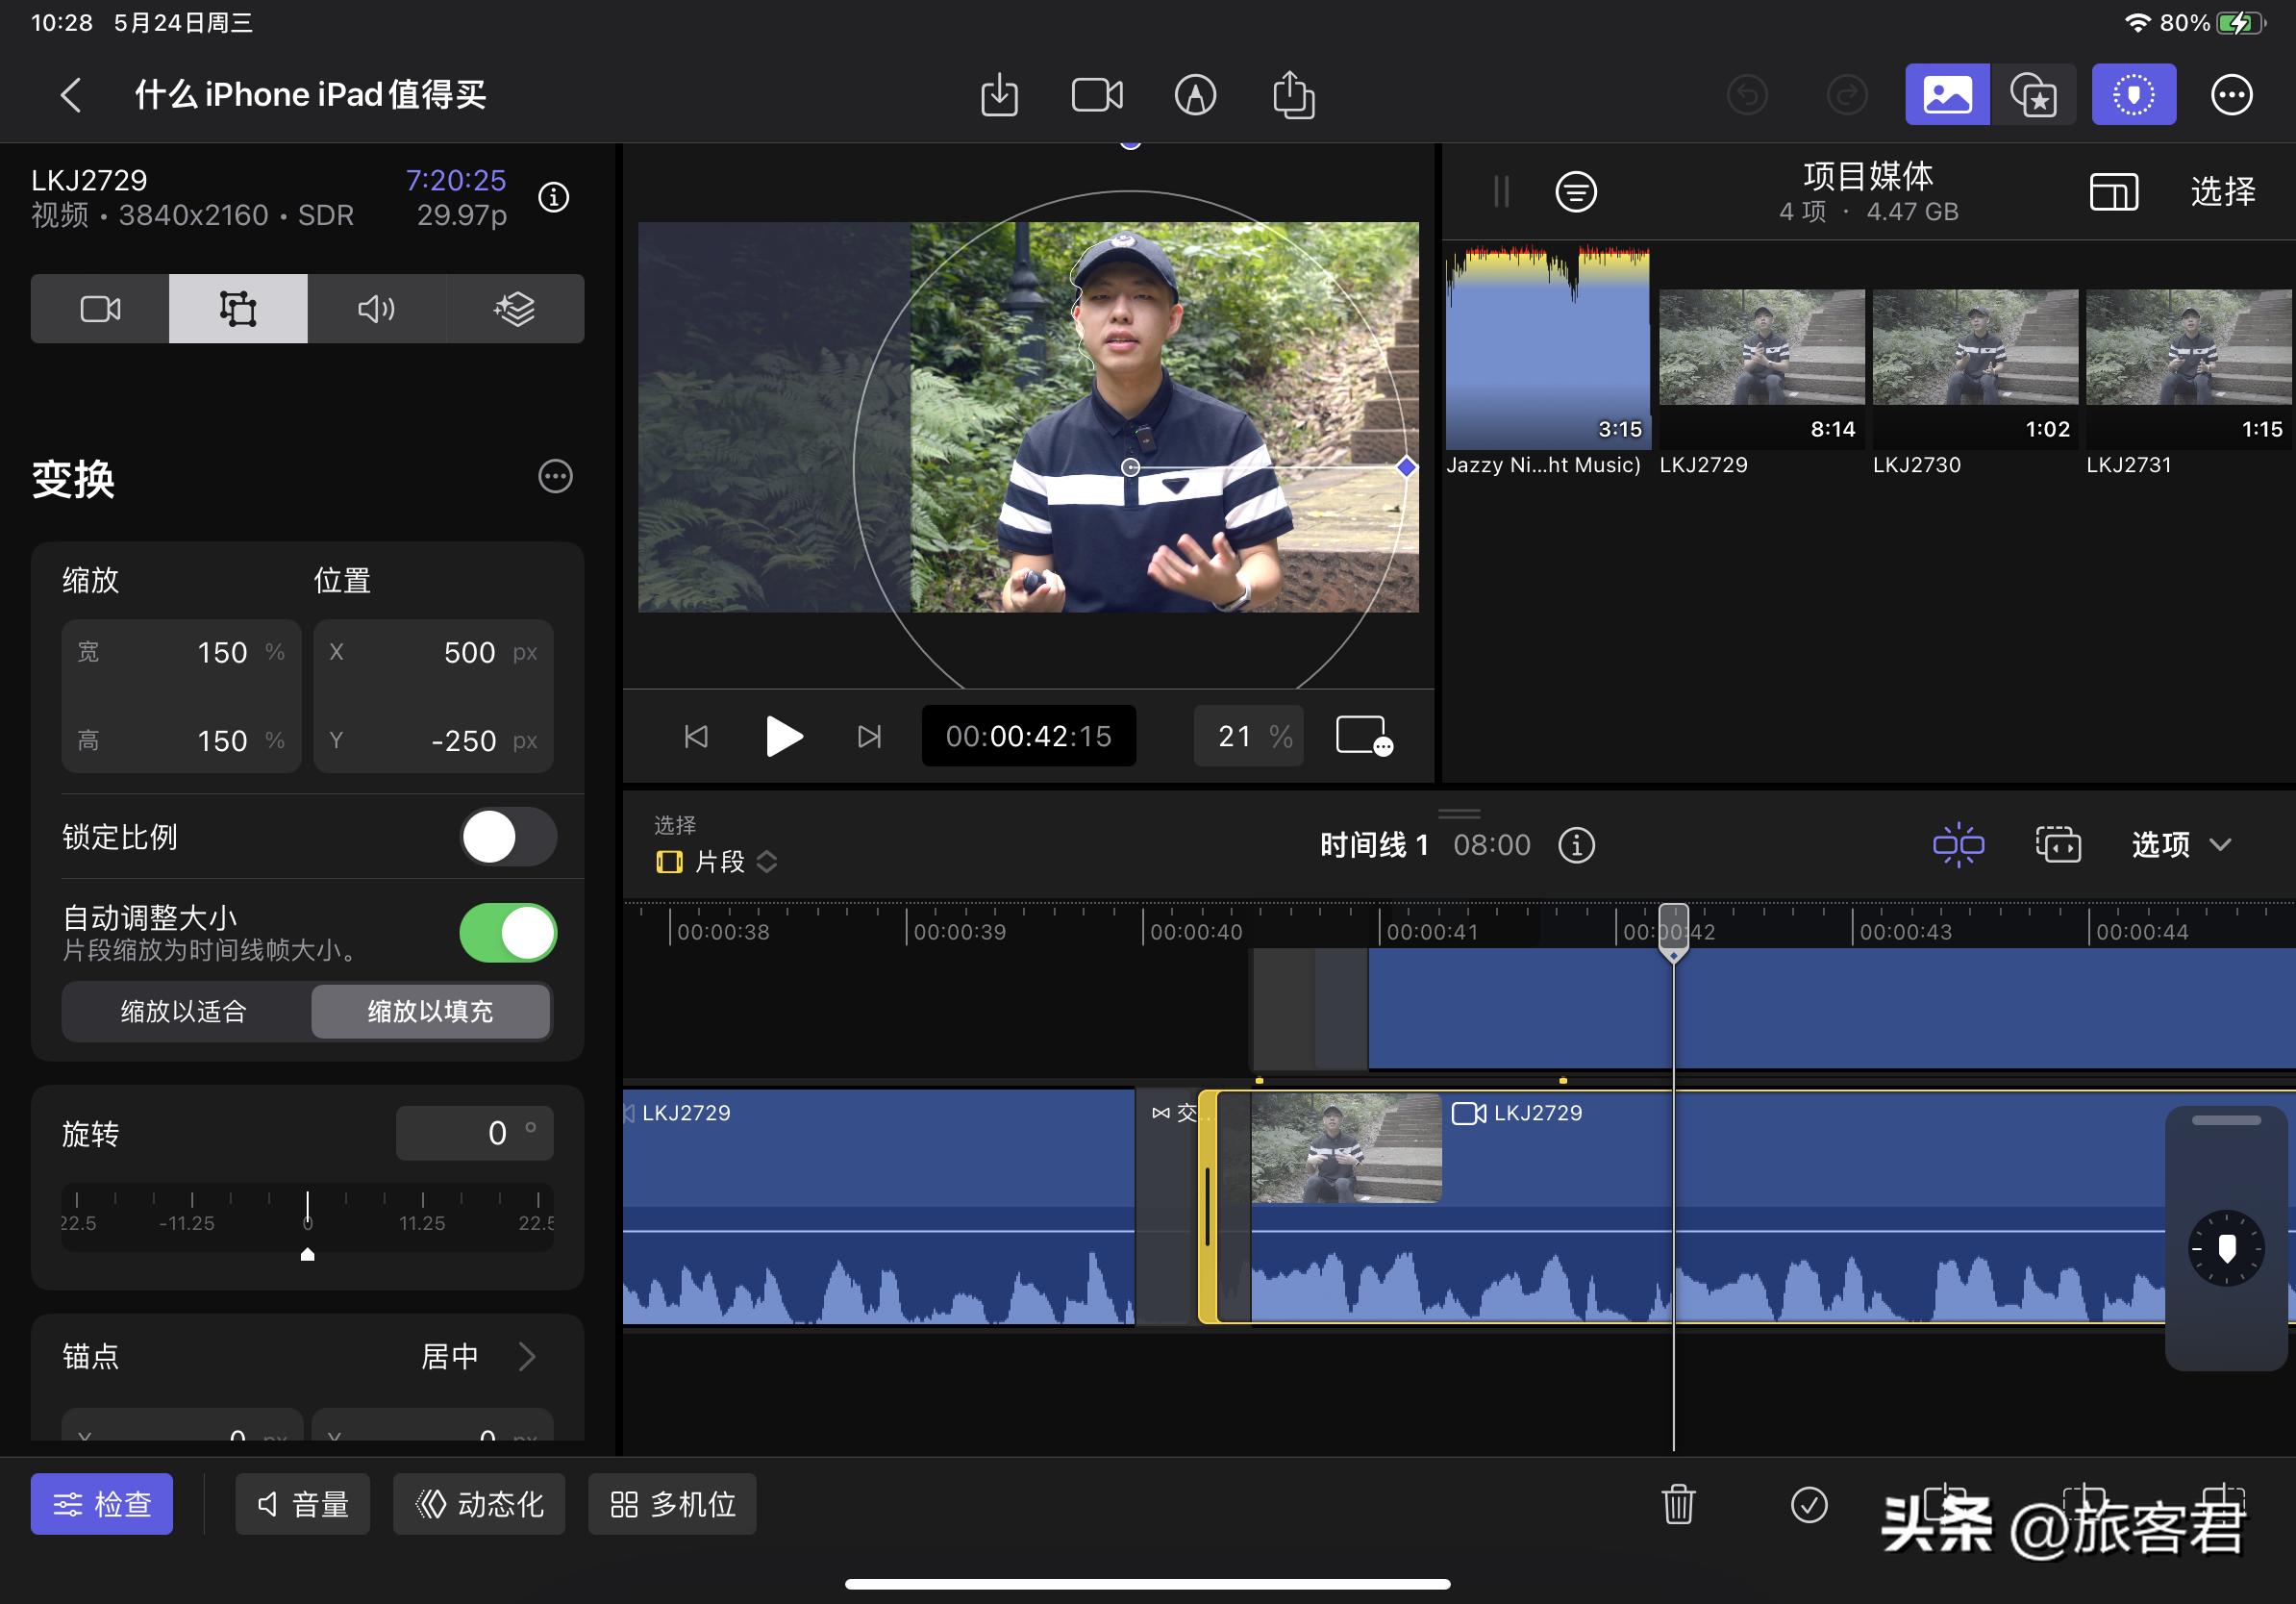Open the filter icon in project media panel
This screenshot has width=2296, height=1604.
pos(1576,192)
